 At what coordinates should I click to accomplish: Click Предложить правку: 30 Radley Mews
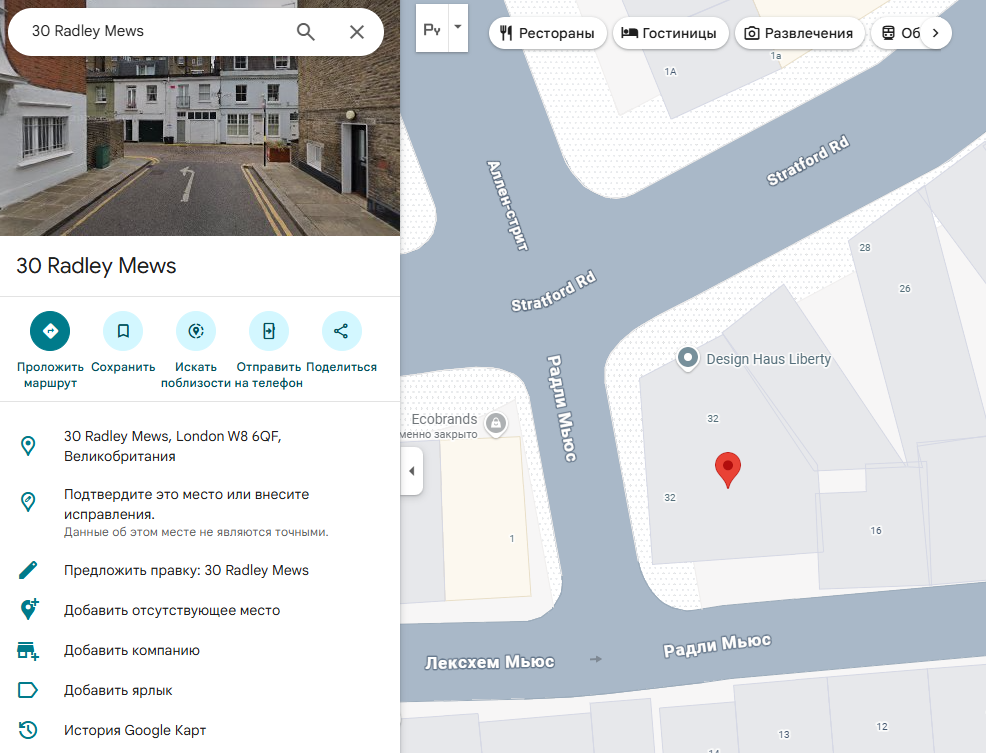(x=186, y=570)
